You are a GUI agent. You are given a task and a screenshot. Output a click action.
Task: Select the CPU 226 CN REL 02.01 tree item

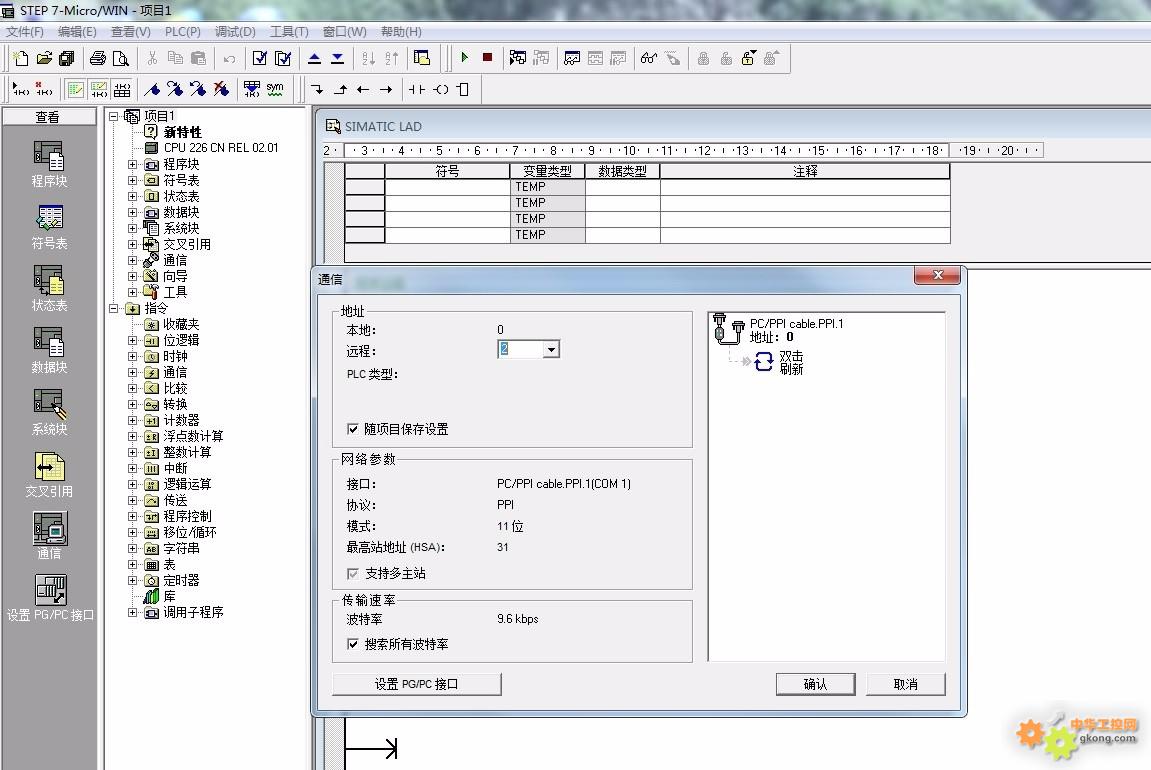click(x=221, y=148)
